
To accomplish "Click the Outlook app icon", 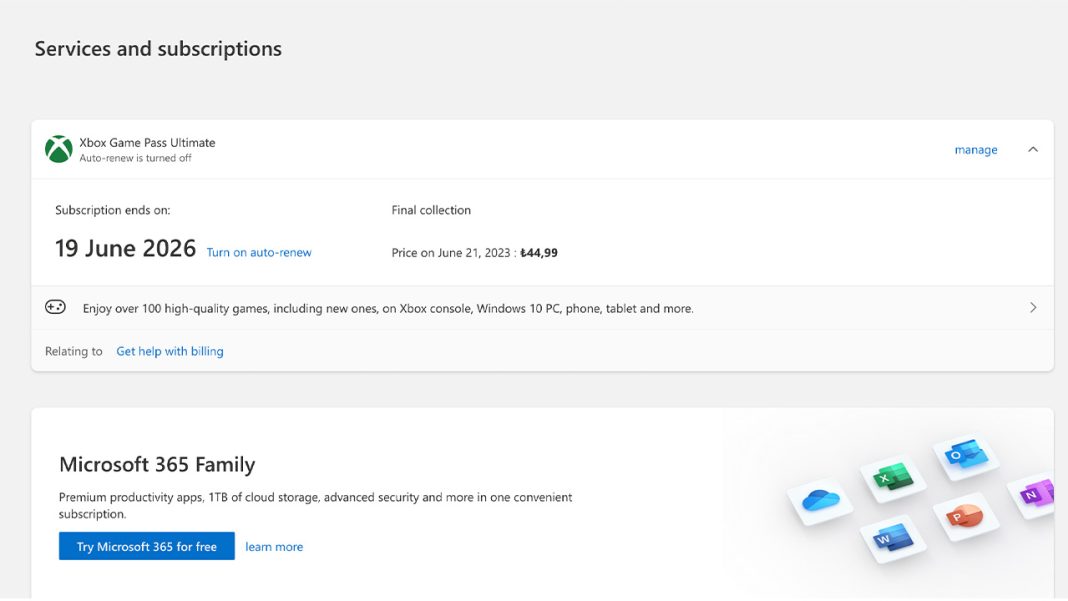I will pos(966,456).
